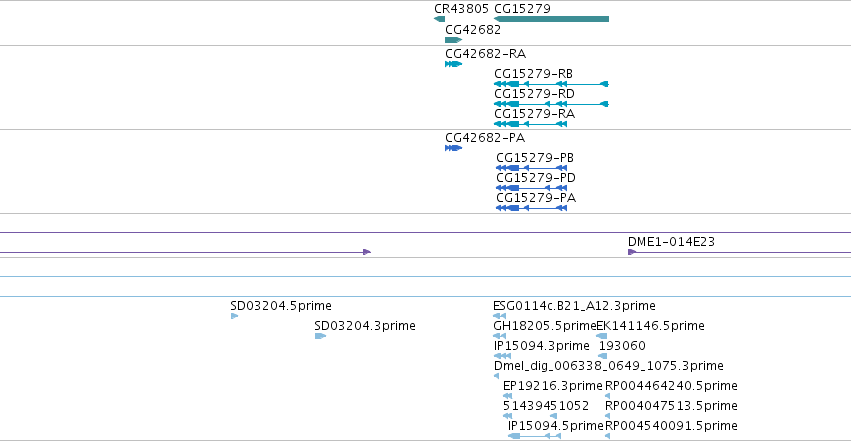
Task: Click the CG15279-RA transcript label
Action: (534, 114)
